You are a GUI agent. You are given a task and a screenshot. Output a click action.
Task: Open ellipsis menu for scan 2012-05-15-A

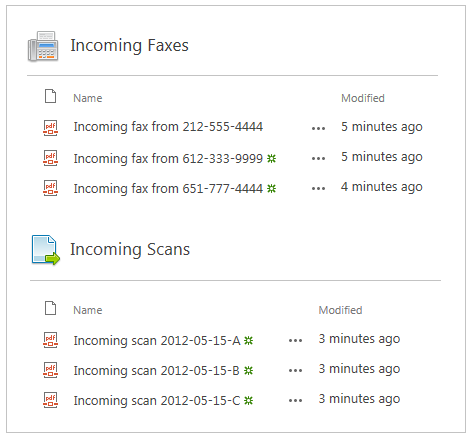point(295,340)
